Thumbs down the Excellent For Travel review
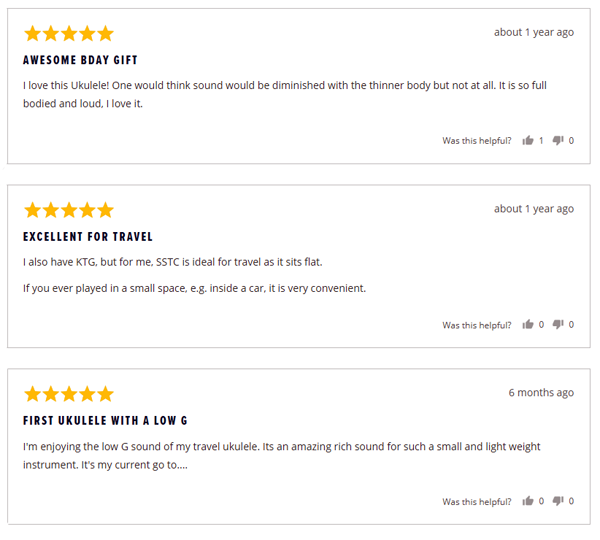This screenshot has height=540, width=600. [558, 325]
